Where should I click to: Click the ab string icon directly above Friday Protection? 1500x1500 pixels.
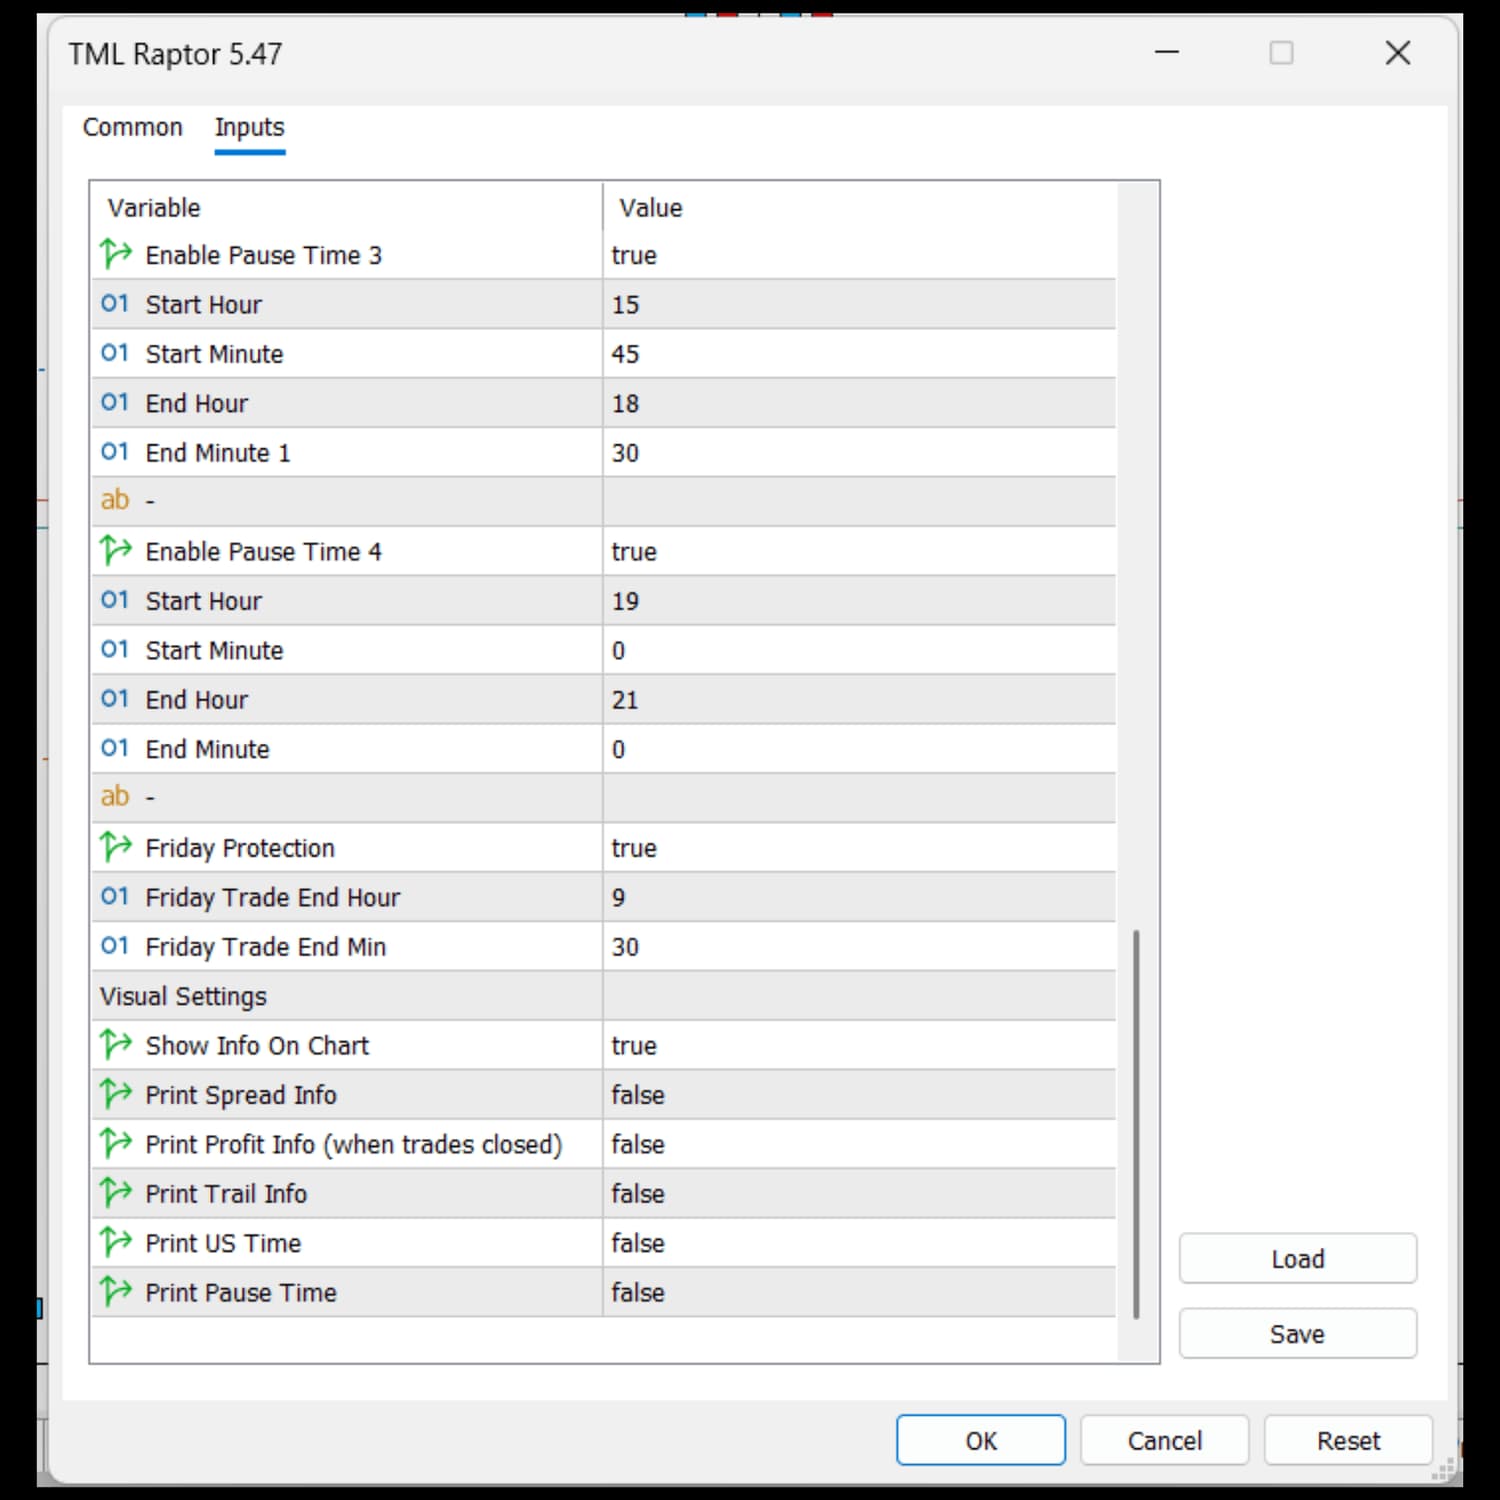pos(115,797)
